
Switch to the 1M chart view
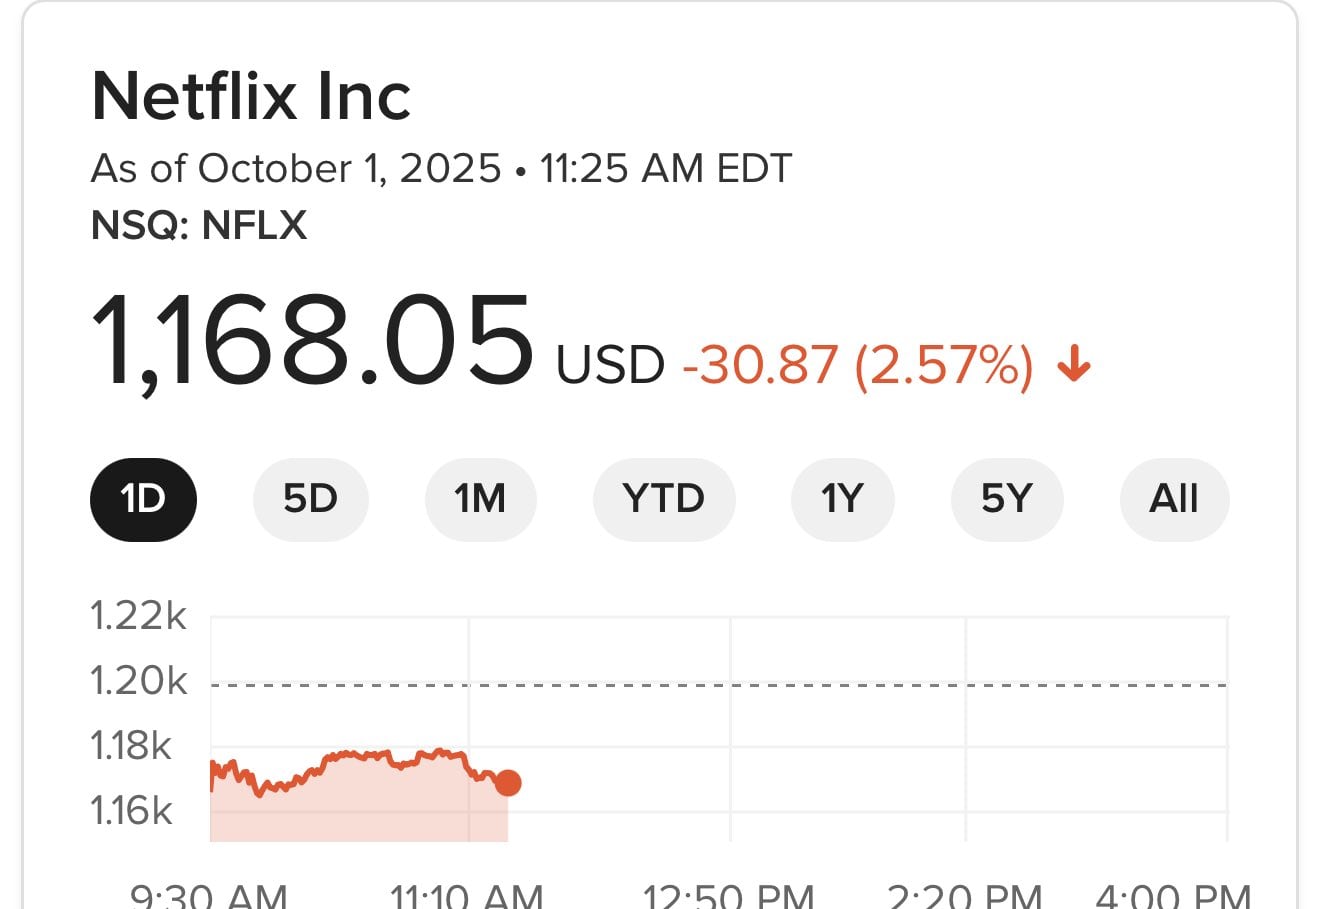click(480, 499)
